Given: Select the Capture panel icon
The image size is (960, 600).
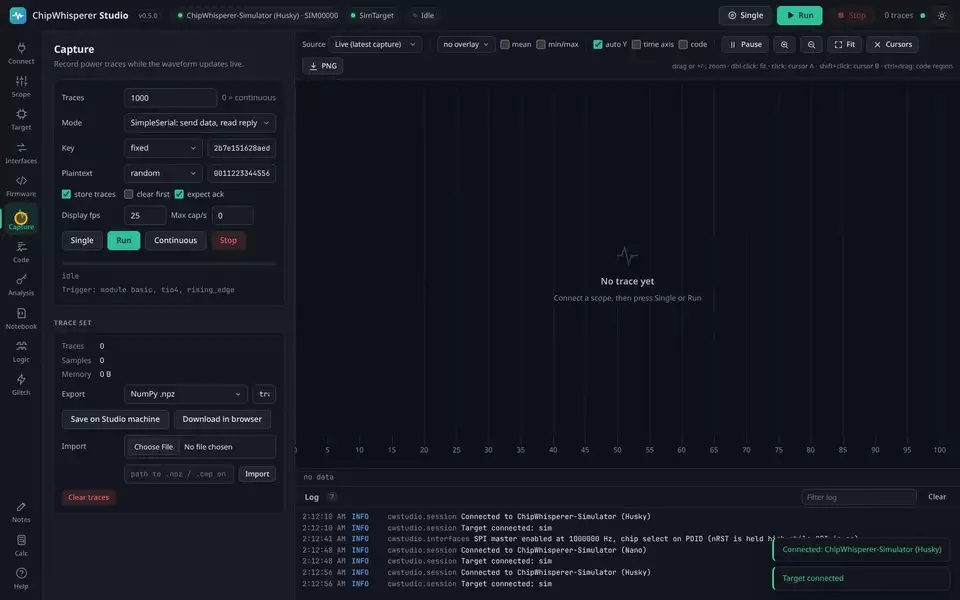Looking at the screenshot, I should [21, 219].
